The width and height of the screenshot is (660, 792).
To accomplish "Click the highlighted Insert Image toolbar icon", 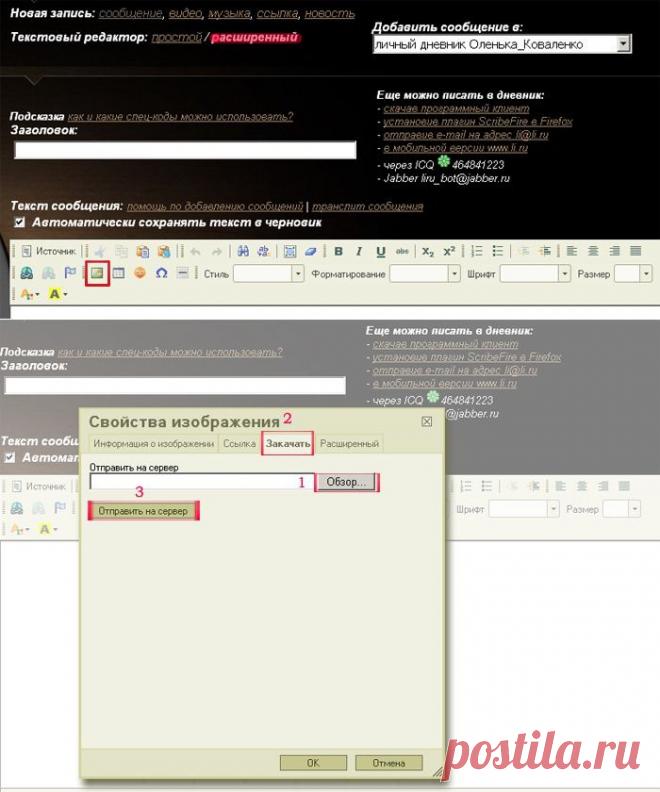I will point(97,272).
